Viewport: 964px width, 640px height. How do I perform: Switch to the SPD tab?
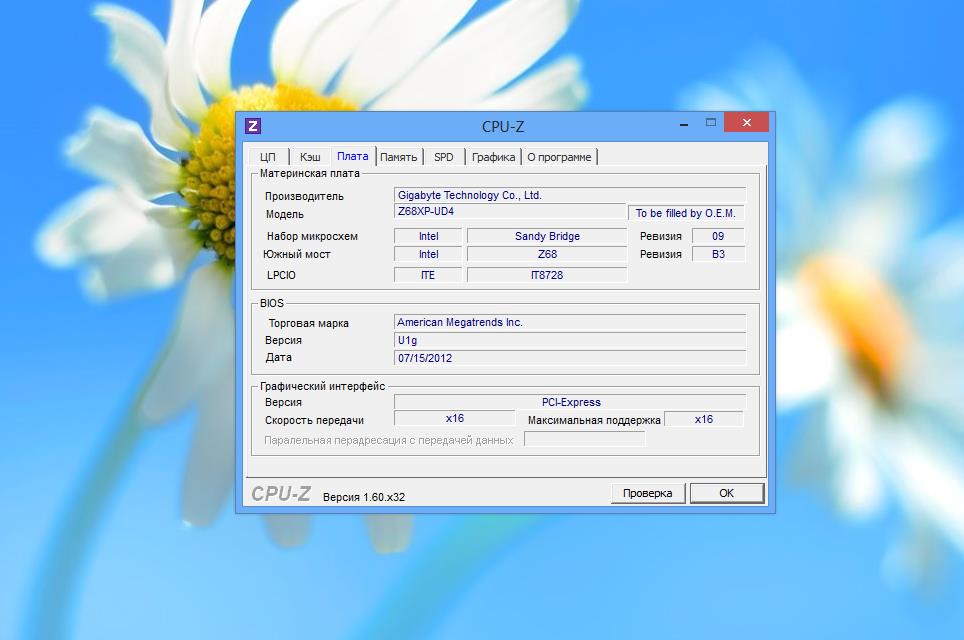point(443,157)
